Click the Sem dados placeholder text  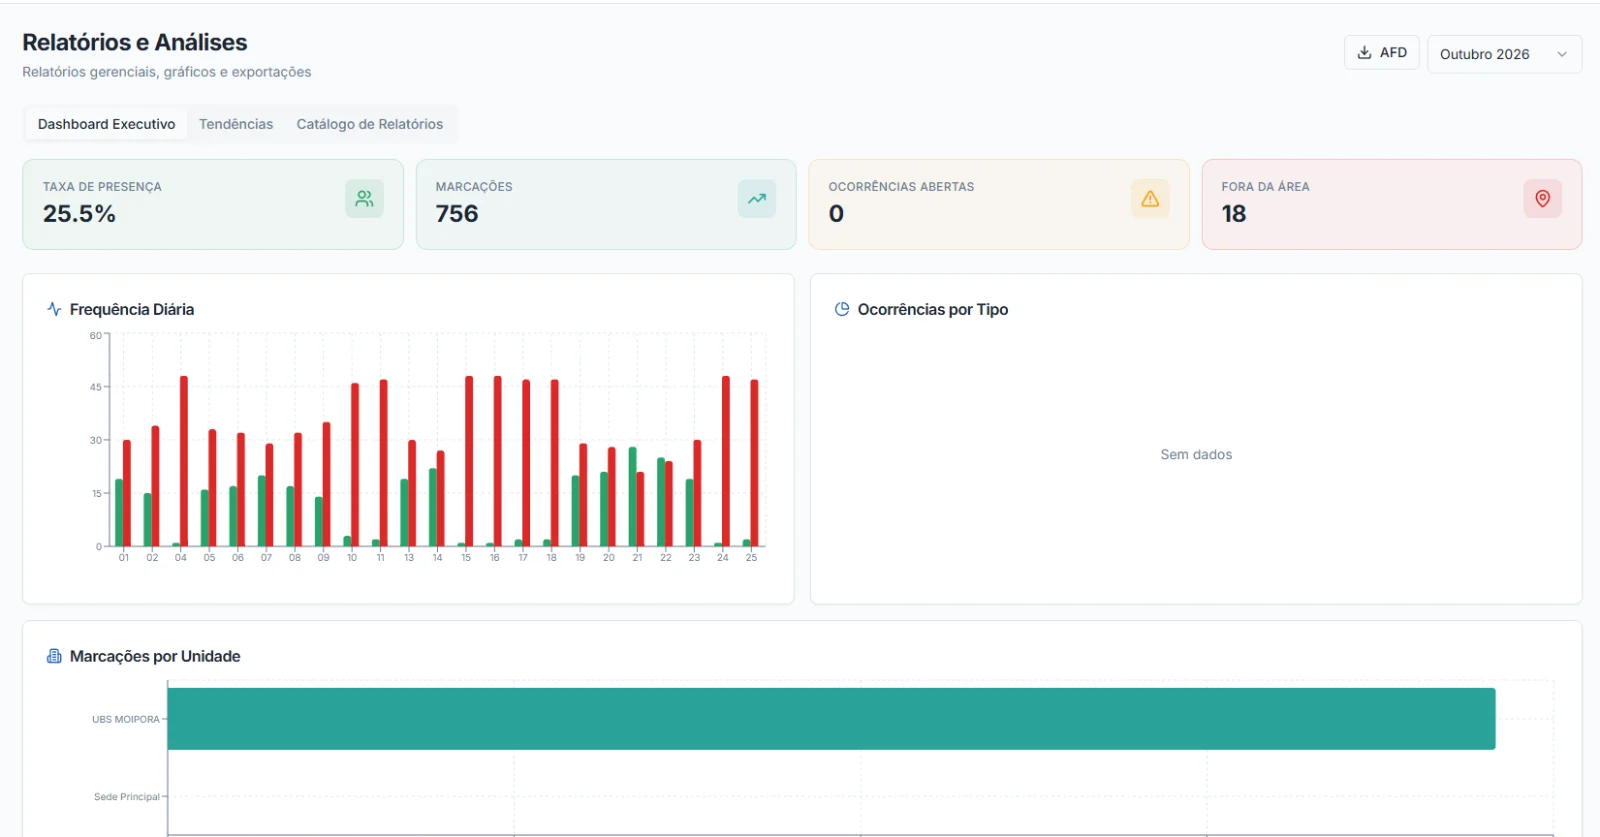coord(1196,454)
